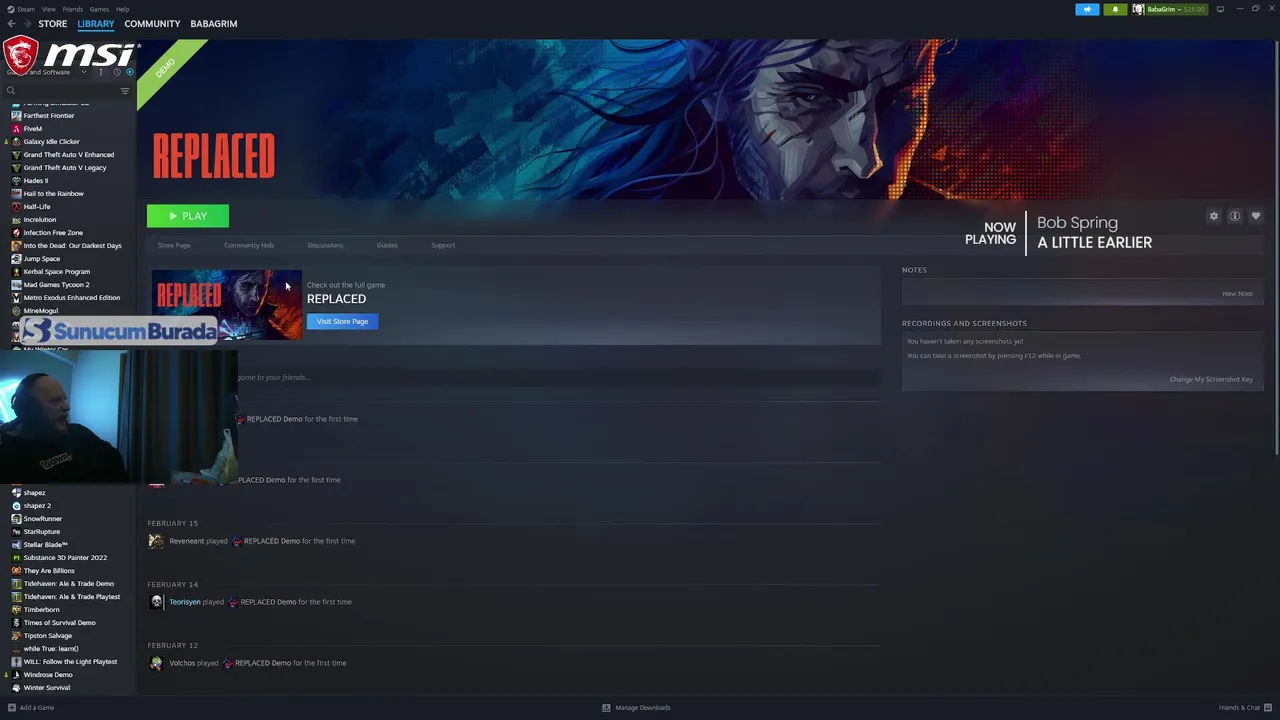Go forward with the right arrow
1280x720 pixels.
[27, 23]
